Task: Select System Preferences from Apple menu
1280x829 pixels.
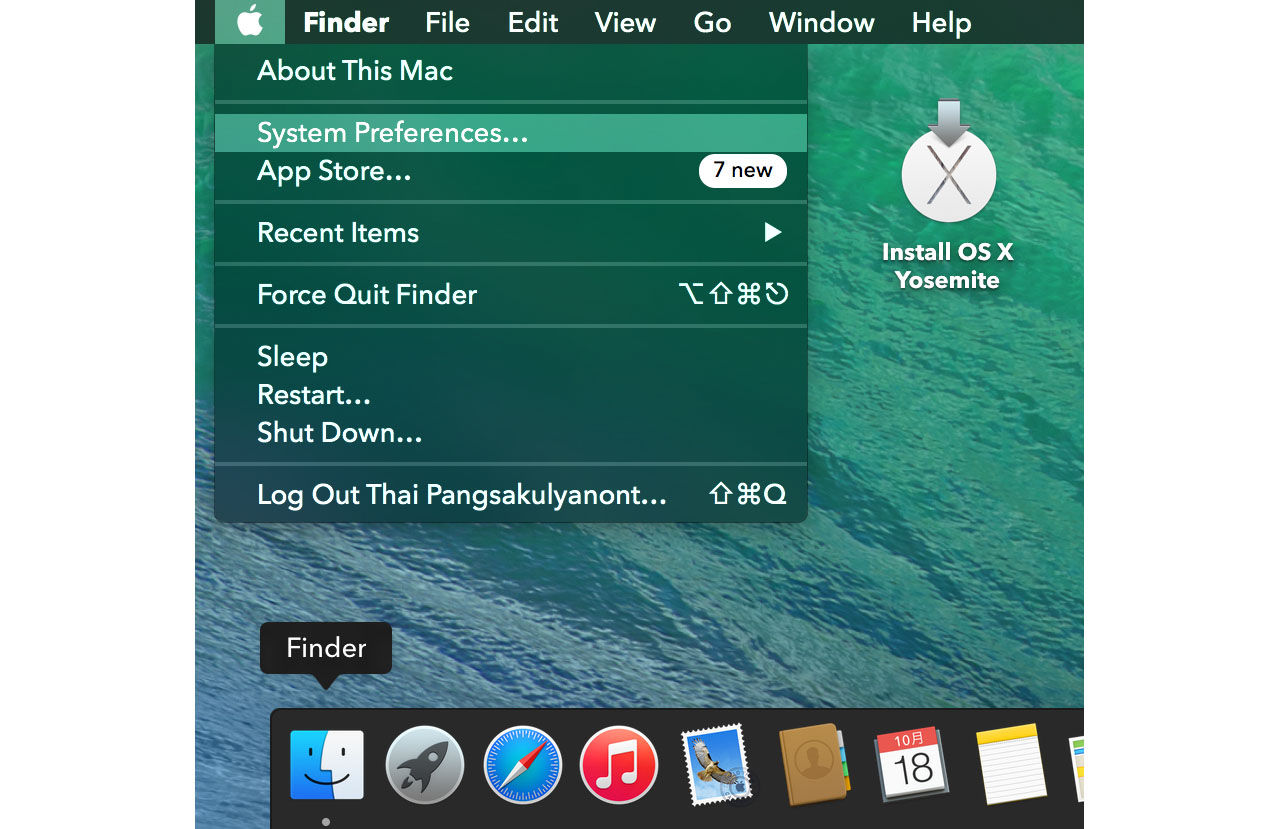Action: point(393,131)
